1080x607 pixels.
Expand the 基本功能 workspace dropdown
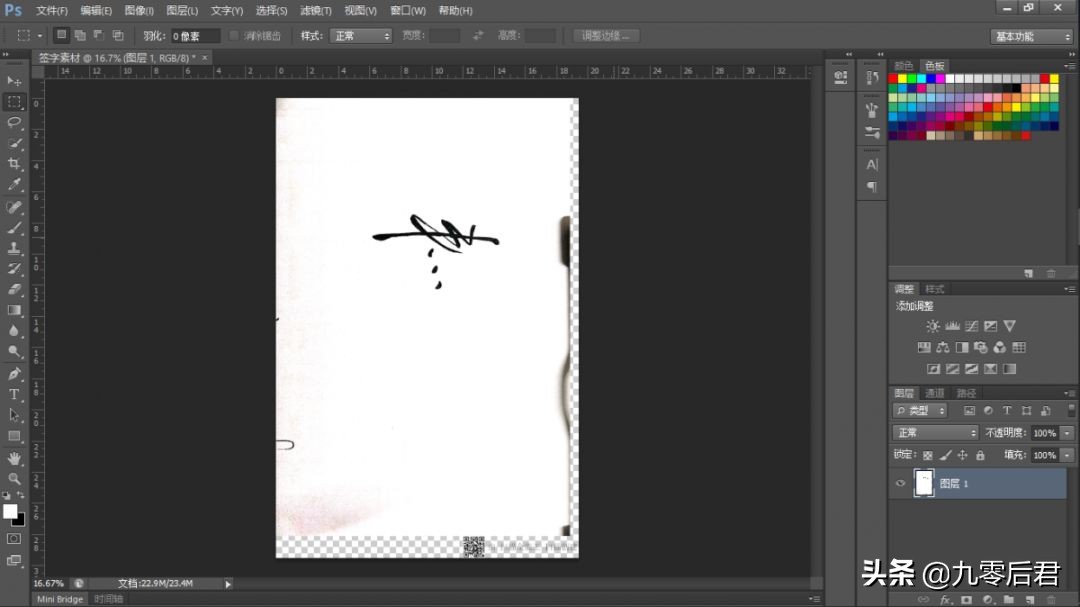click(1032, 37)
